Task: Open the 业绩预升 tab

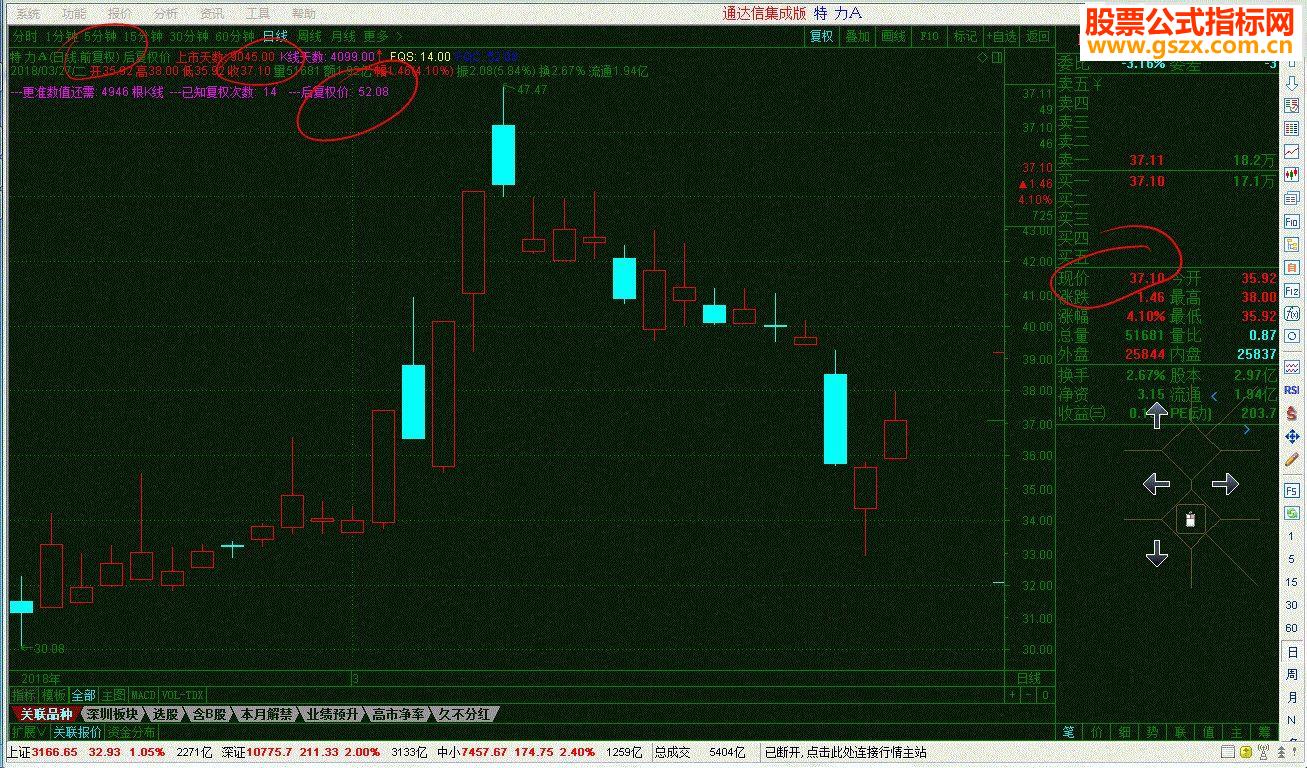Action: [332, 714]
